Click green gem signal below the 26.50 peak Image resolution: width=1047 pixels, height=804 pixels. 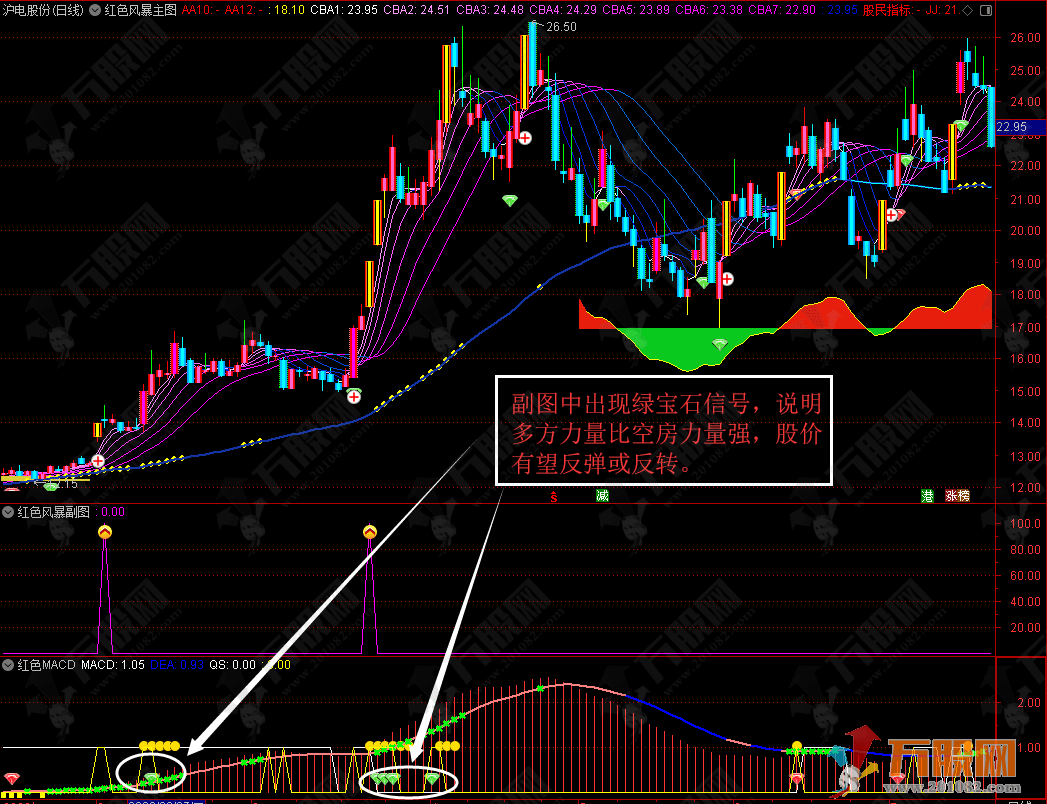tap(509, 200)
